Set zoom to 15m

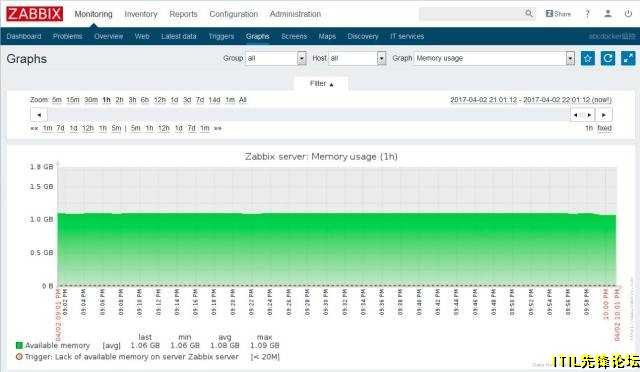pyautogui.click(x=73, y=100)
